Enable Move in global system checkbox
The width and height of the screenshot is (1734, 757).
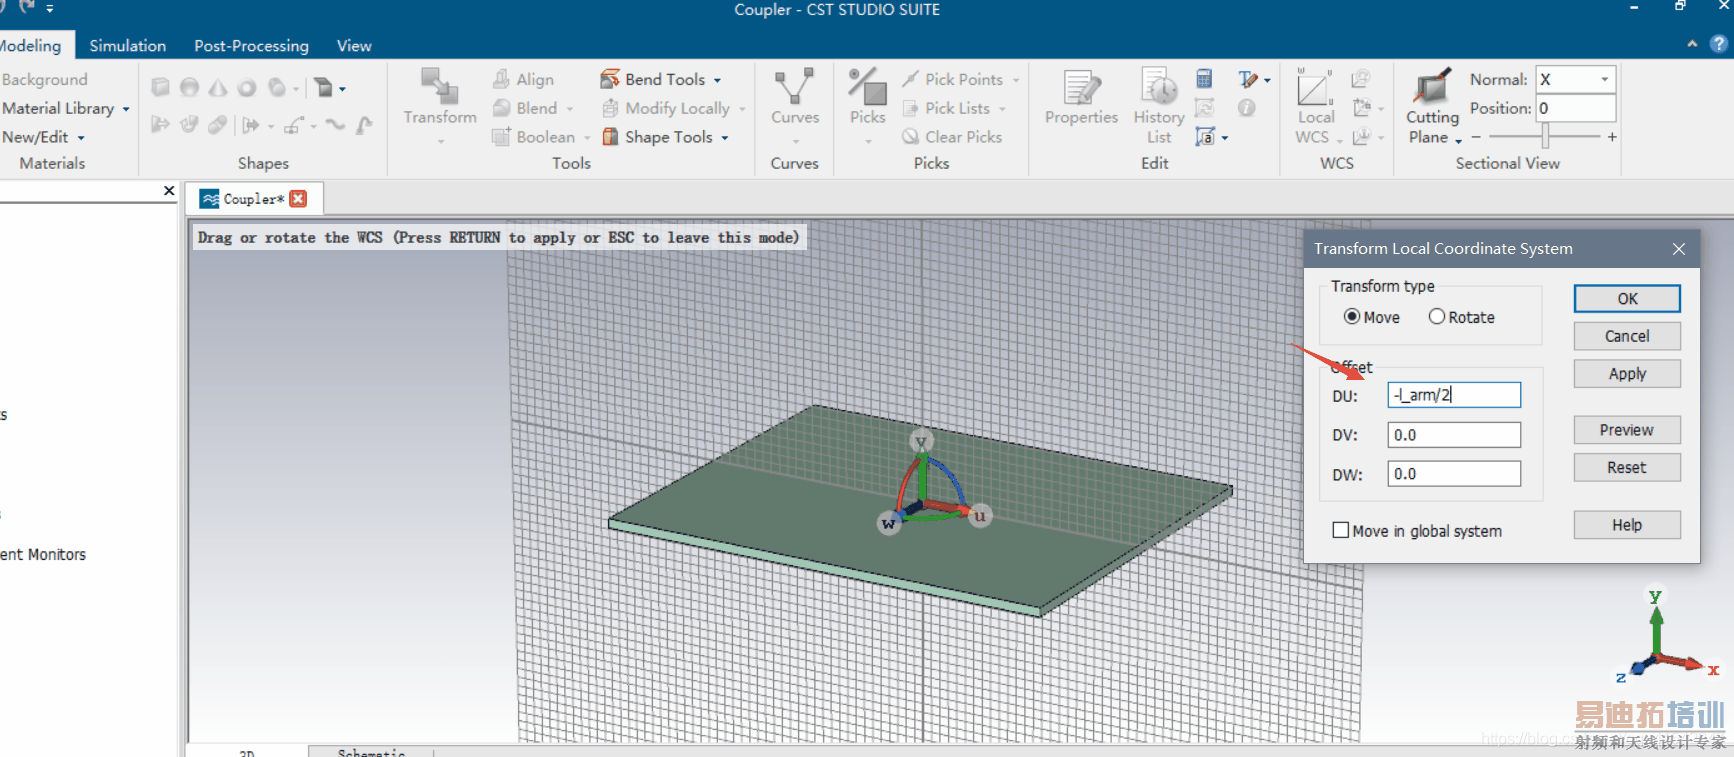pos(1341,530)
